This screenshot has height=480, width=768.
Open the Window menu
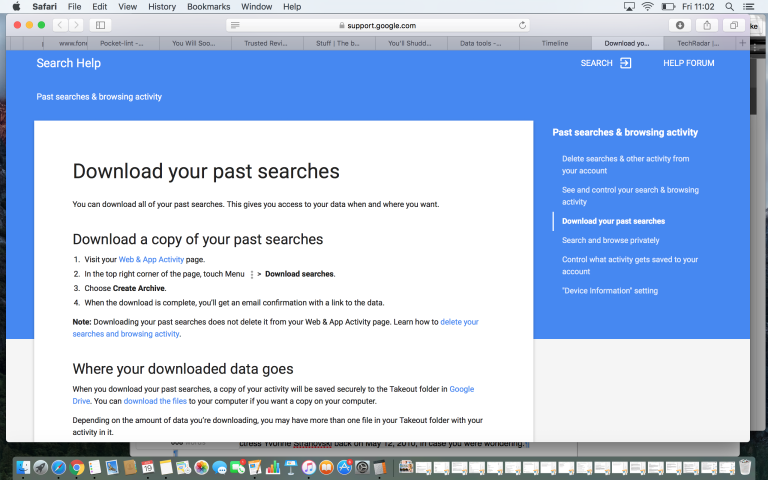pyautogui.click(x=257, y=7)
